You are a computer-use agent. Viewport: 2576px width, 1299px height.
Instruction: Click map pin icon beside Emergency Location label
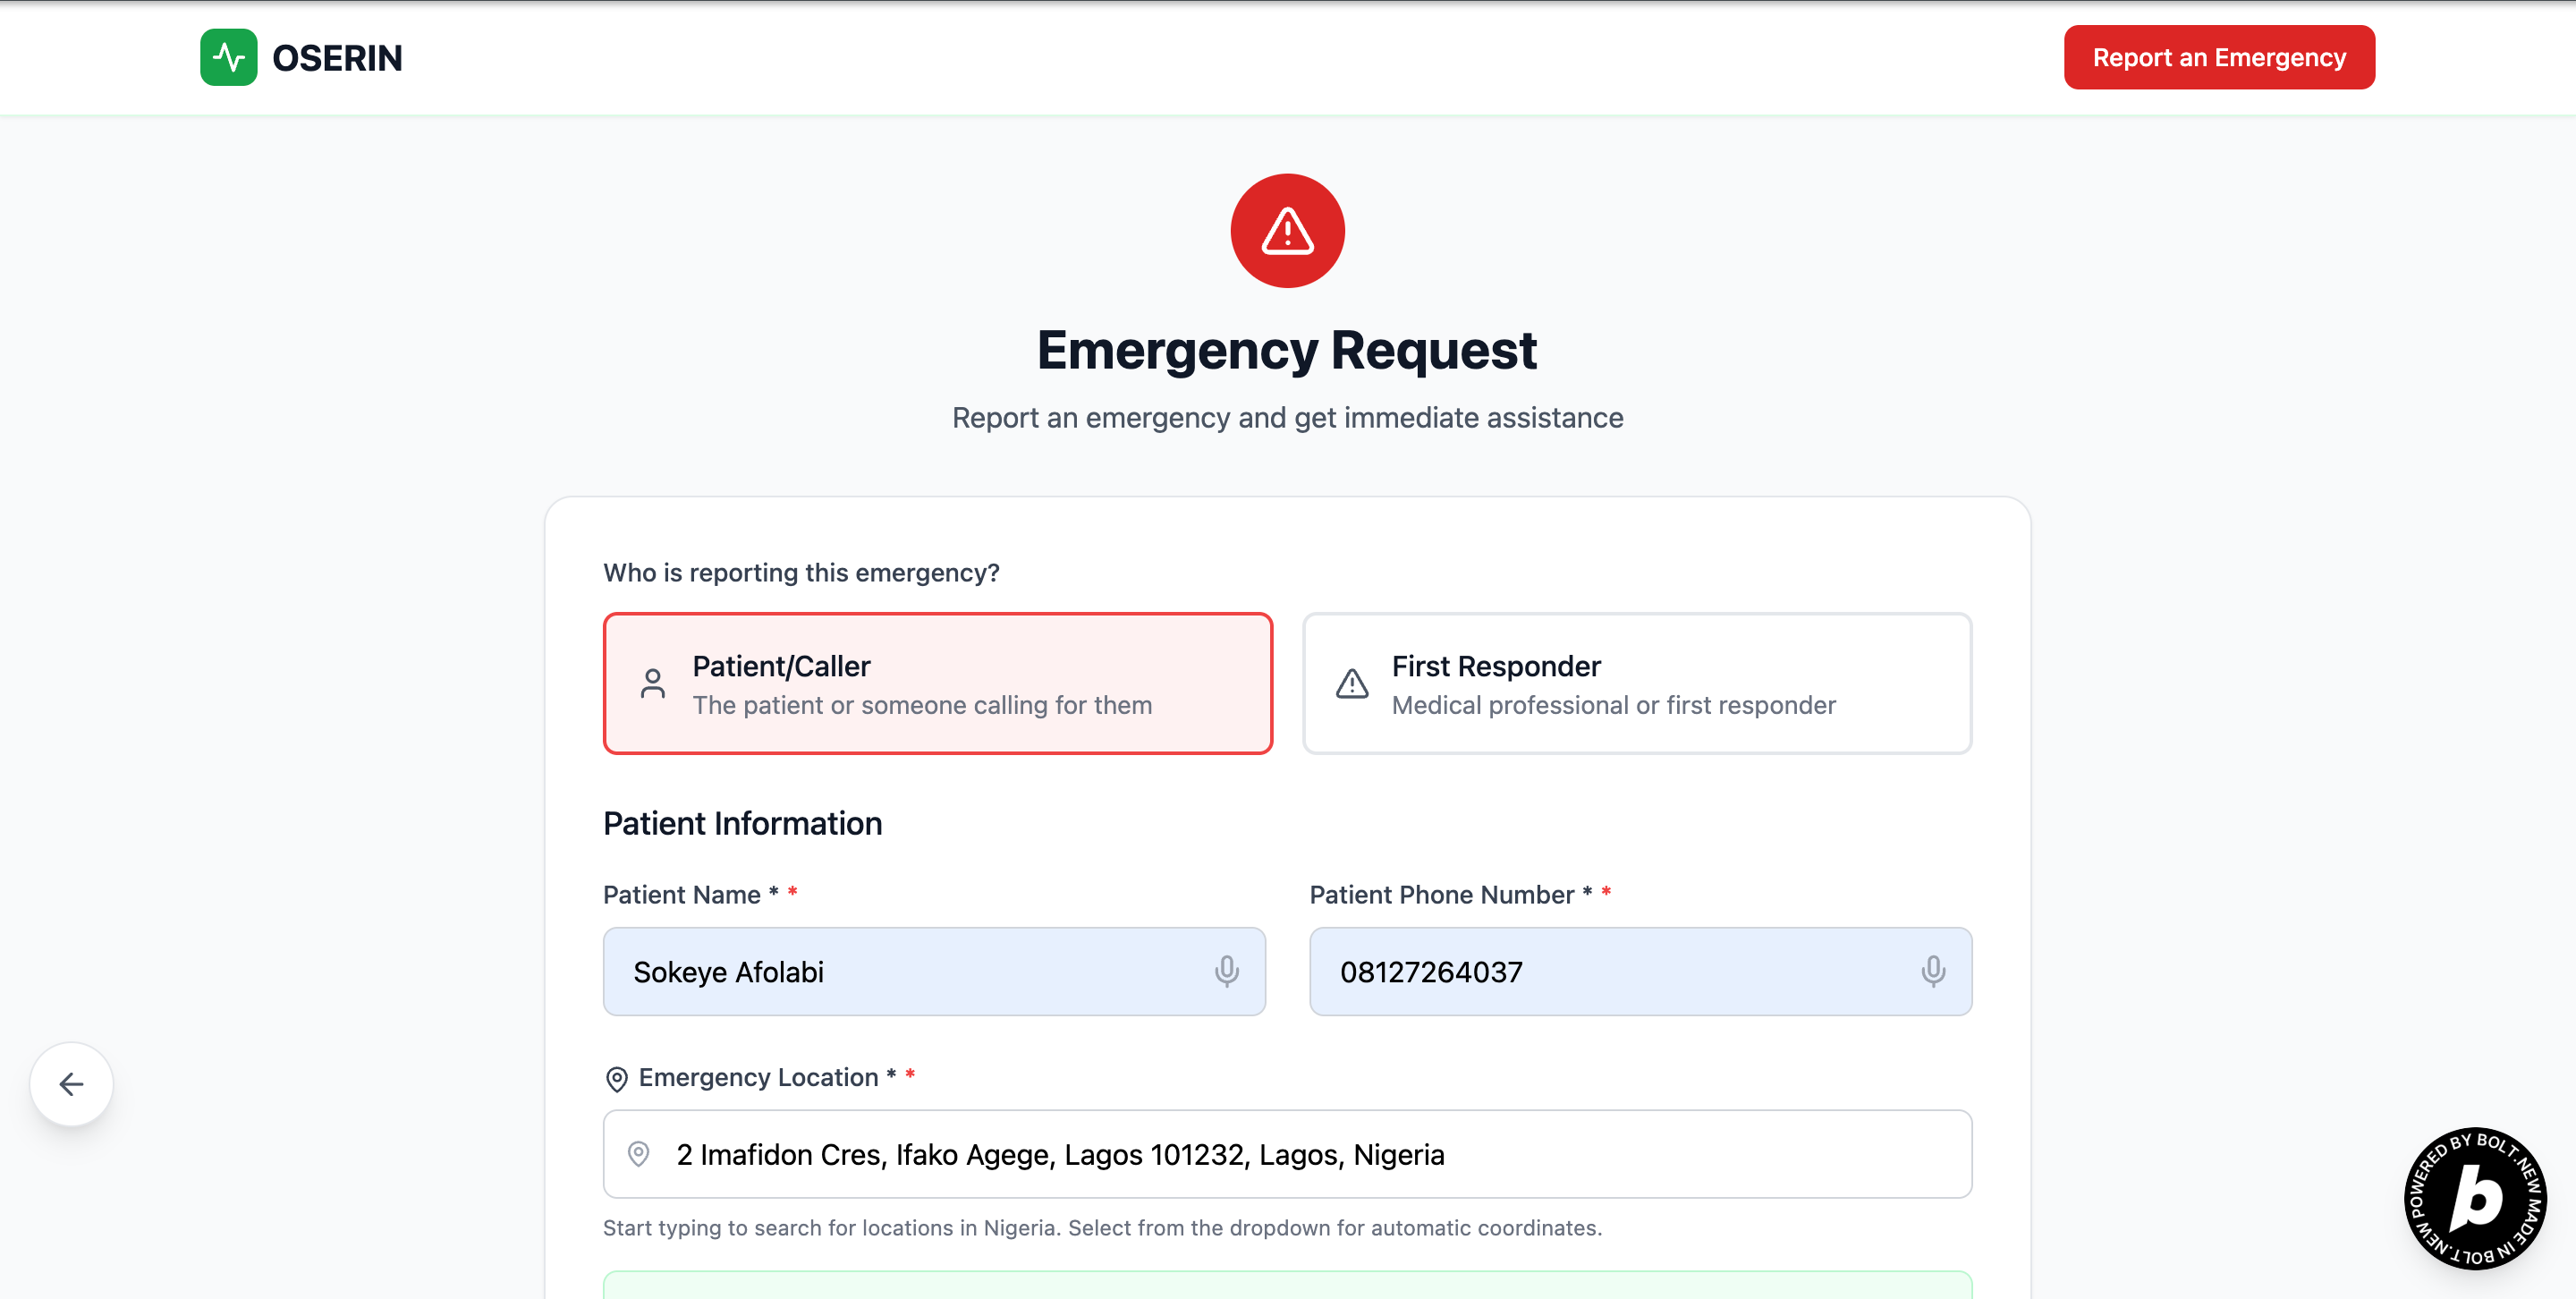(616, 1078)
